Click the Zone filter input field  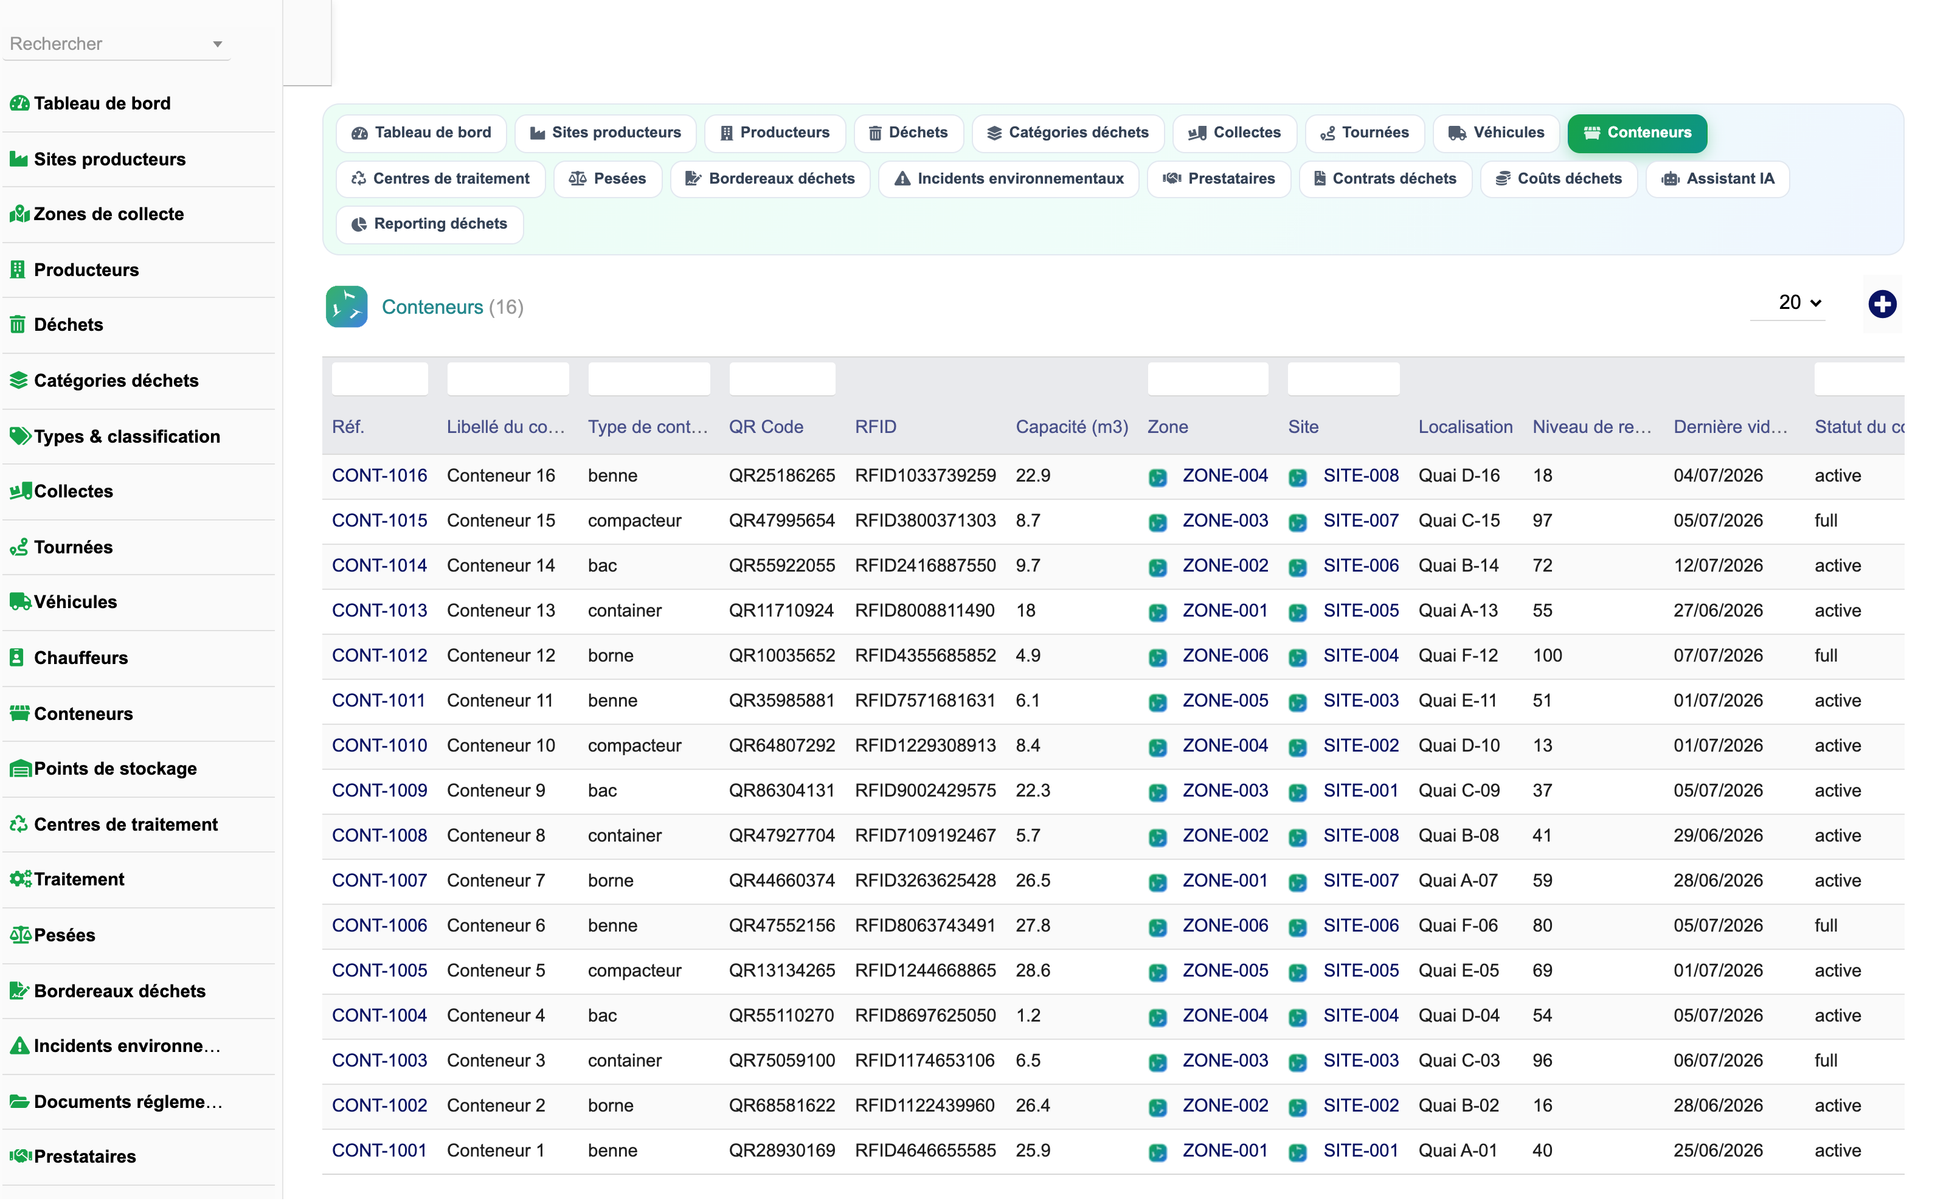[x=1208, y=379]
